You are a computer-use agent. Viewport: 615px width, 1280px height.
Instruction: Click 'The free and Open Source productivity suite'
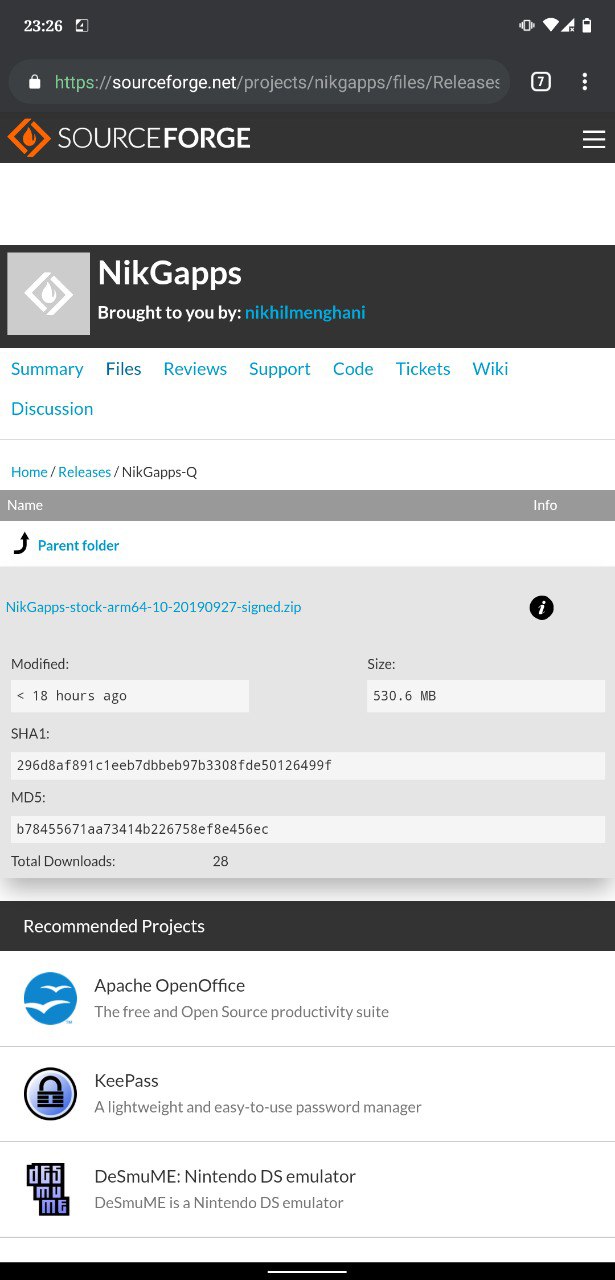click(x=241, y=1012)
